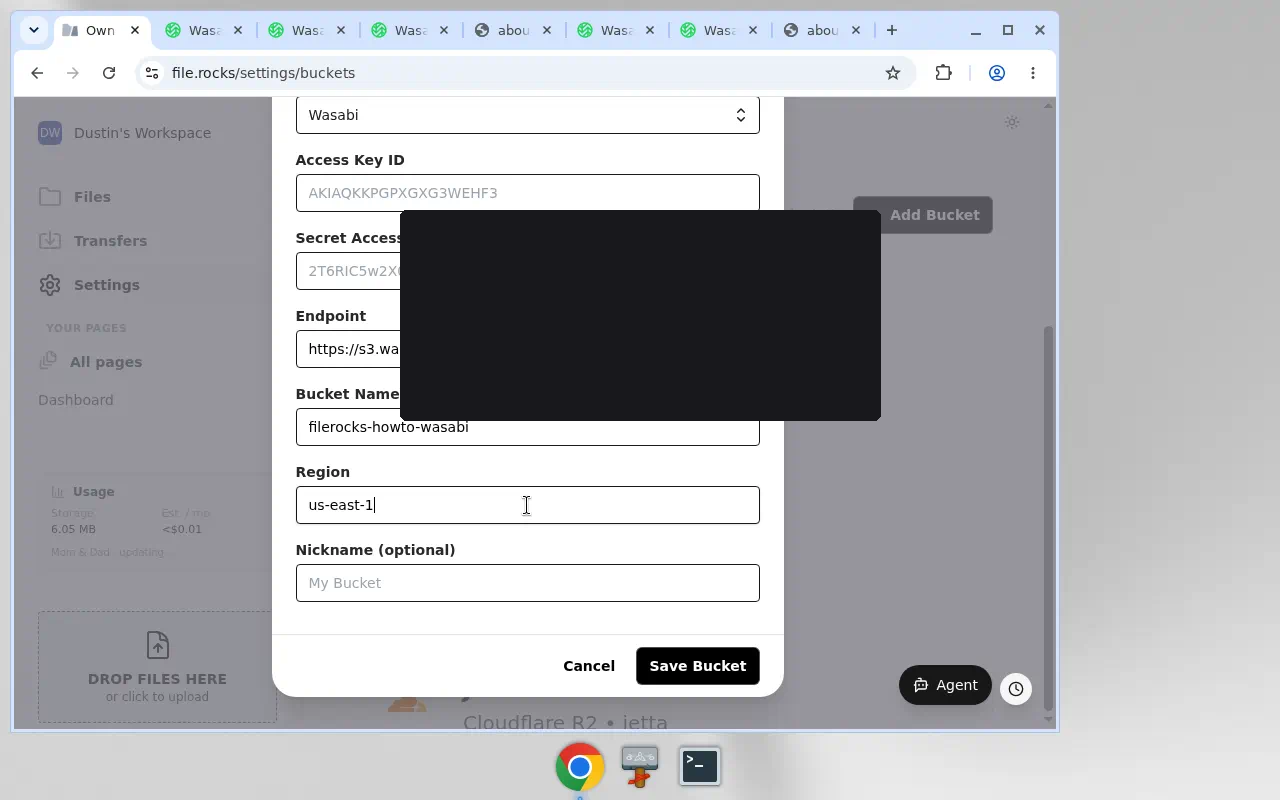The width and height of the screenshot is (1280, 800).
Task: Open the middle taskbar application
Action: pos(640,767)
